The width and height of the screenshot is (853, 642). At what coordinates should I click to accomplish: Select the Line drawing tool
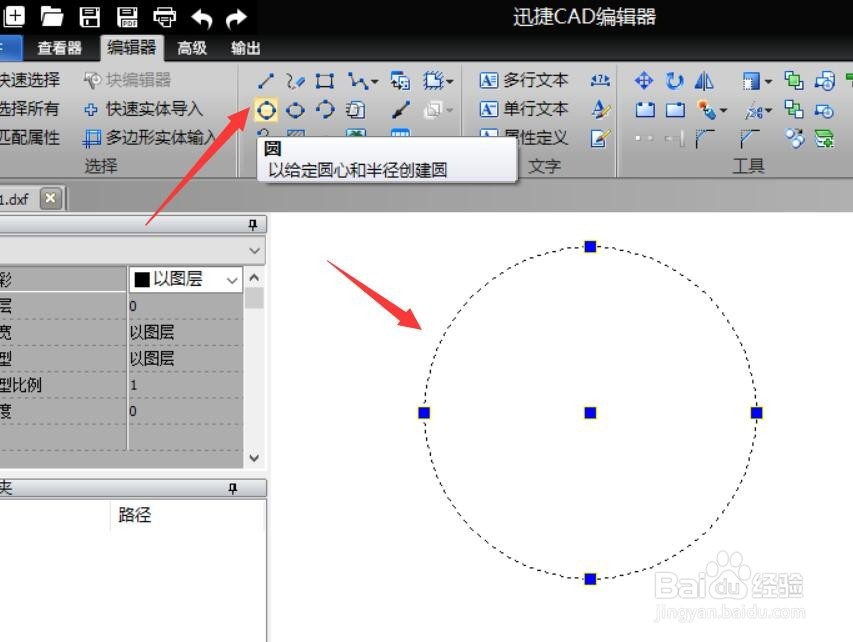266,80
